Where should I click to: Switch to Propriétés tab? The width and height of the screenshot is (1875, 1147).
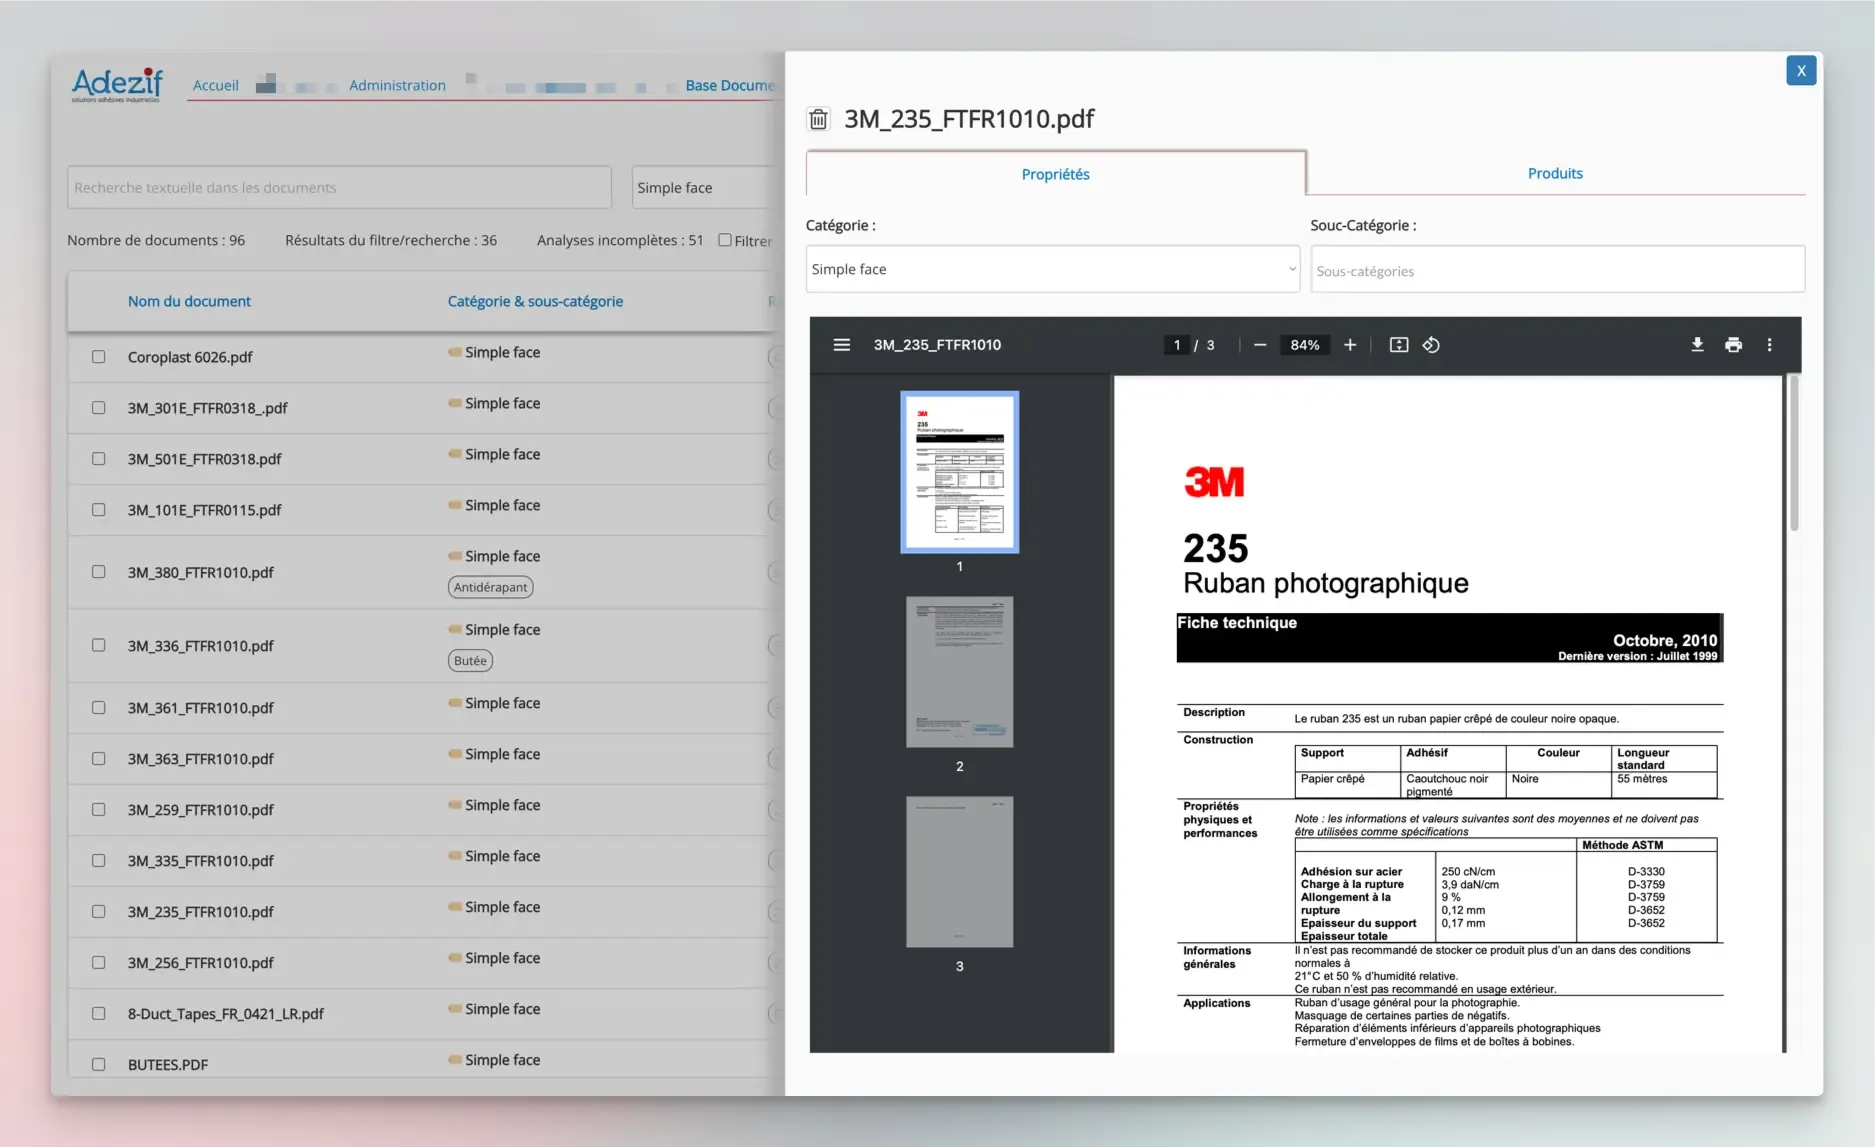1055,174
